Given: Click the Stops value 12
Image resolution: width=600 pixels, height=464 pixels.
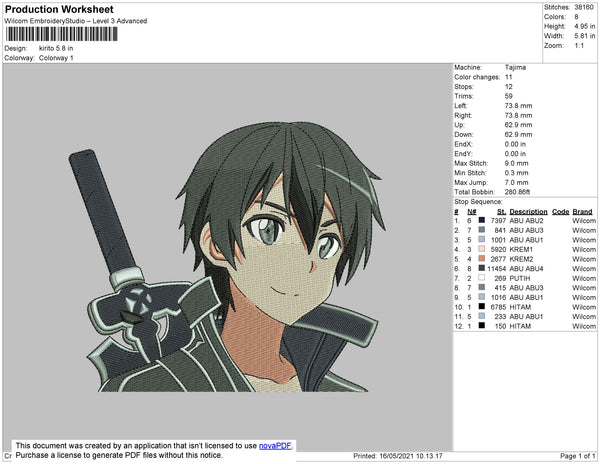Looking at the screenshot, I should [x=509, y=86].
